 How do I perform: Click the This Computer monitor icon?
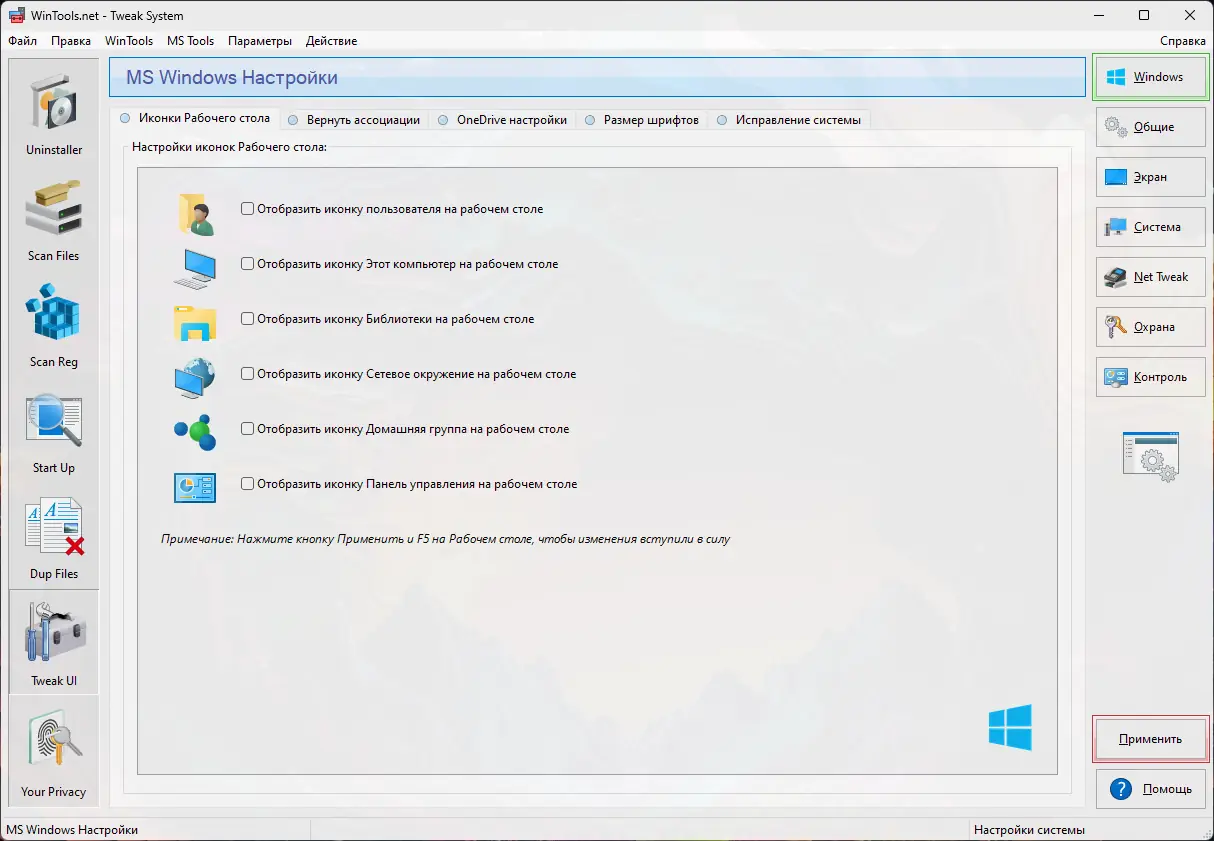click(x=195, y=268)
